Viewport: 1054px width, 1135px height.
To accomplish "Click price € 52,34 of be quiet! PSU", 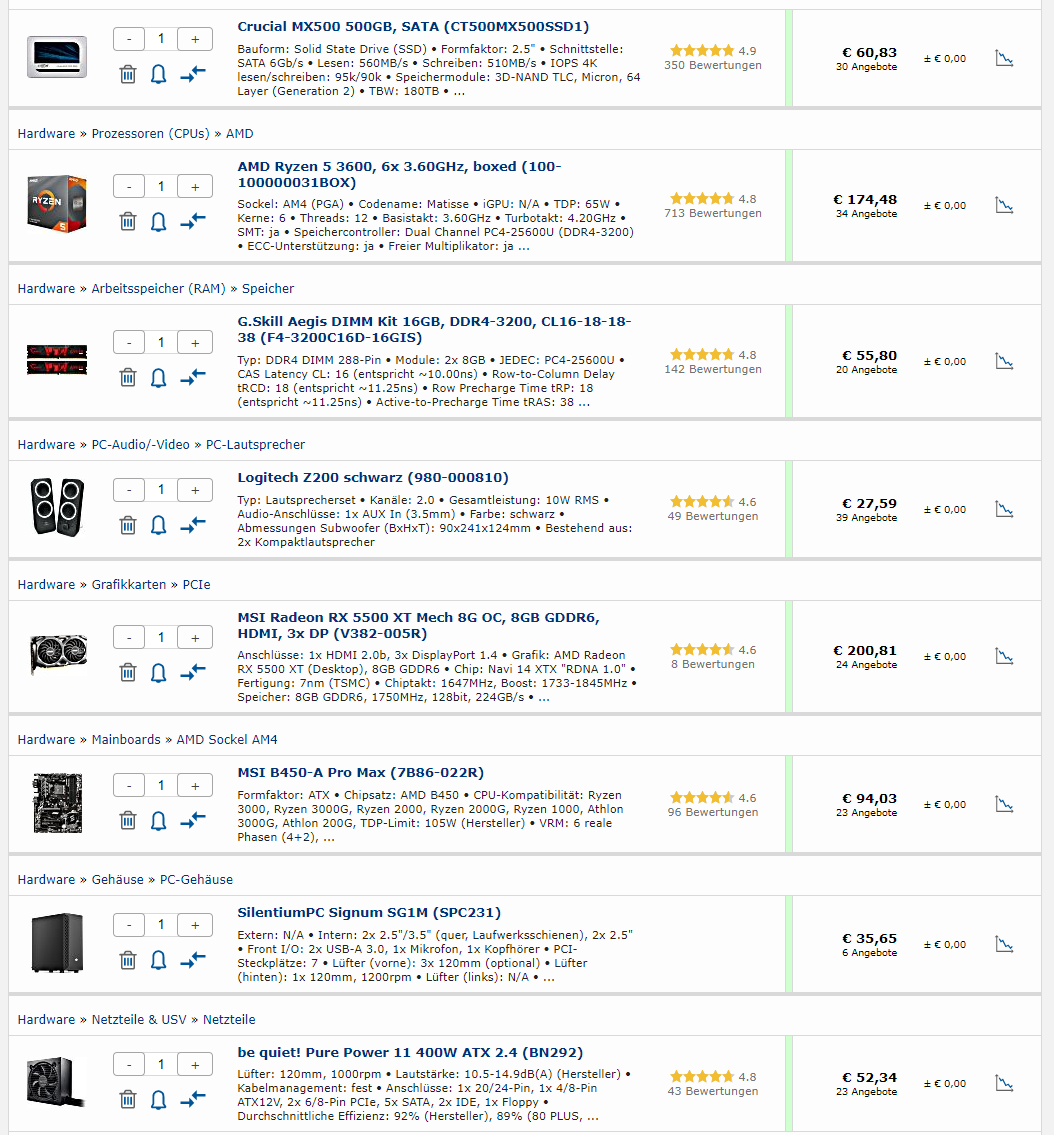I will [x=869, y=1078].
